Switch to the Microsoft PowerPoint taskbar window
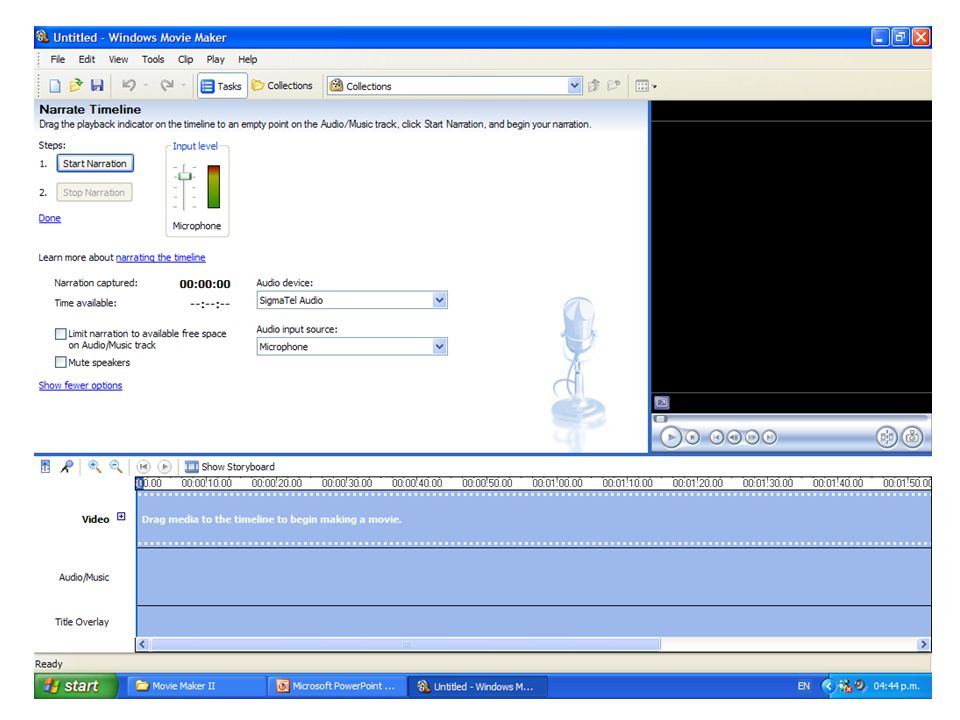960x720 pixels. pos(337,686)
